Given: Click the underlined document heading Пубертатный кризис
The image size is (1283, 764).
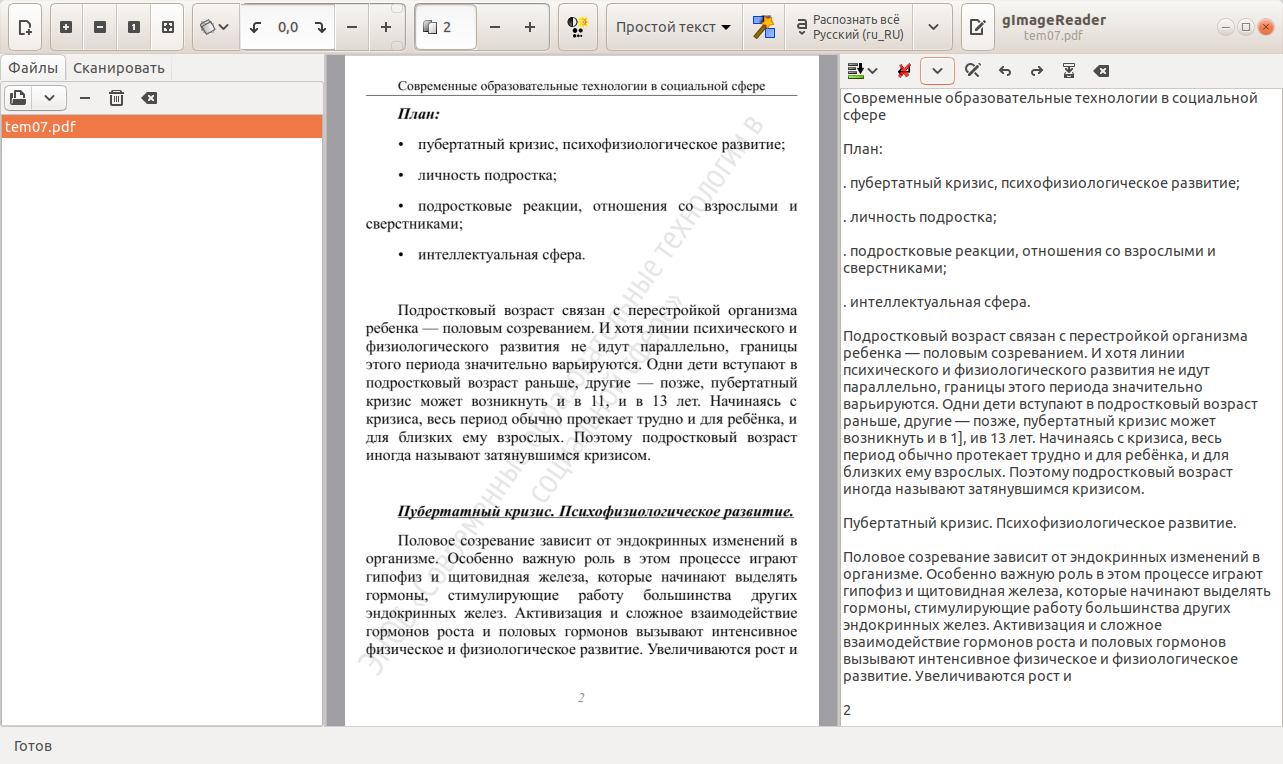Looking at the screenshot, I should [595, 511].
